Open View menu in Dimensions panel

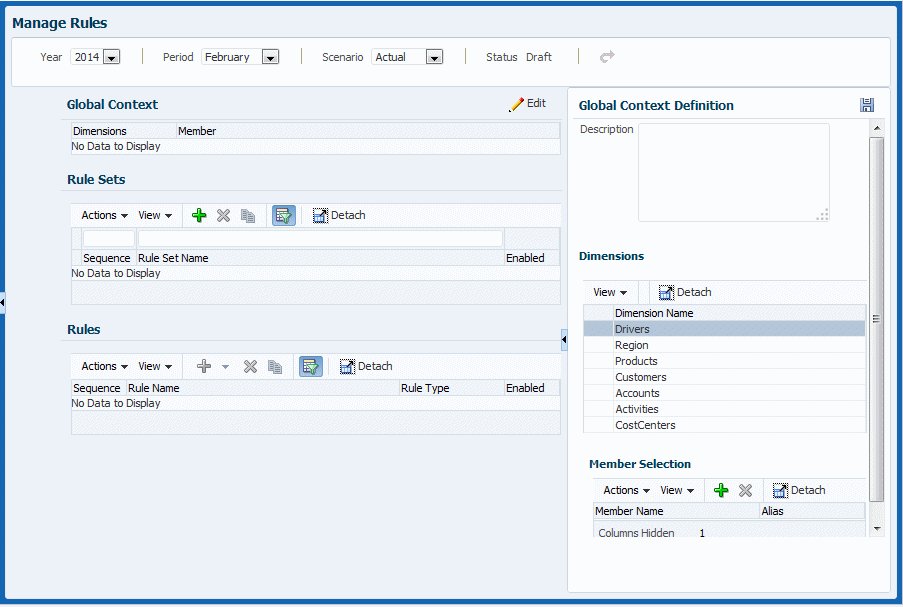pyautogui.click(x=610, y=293)
